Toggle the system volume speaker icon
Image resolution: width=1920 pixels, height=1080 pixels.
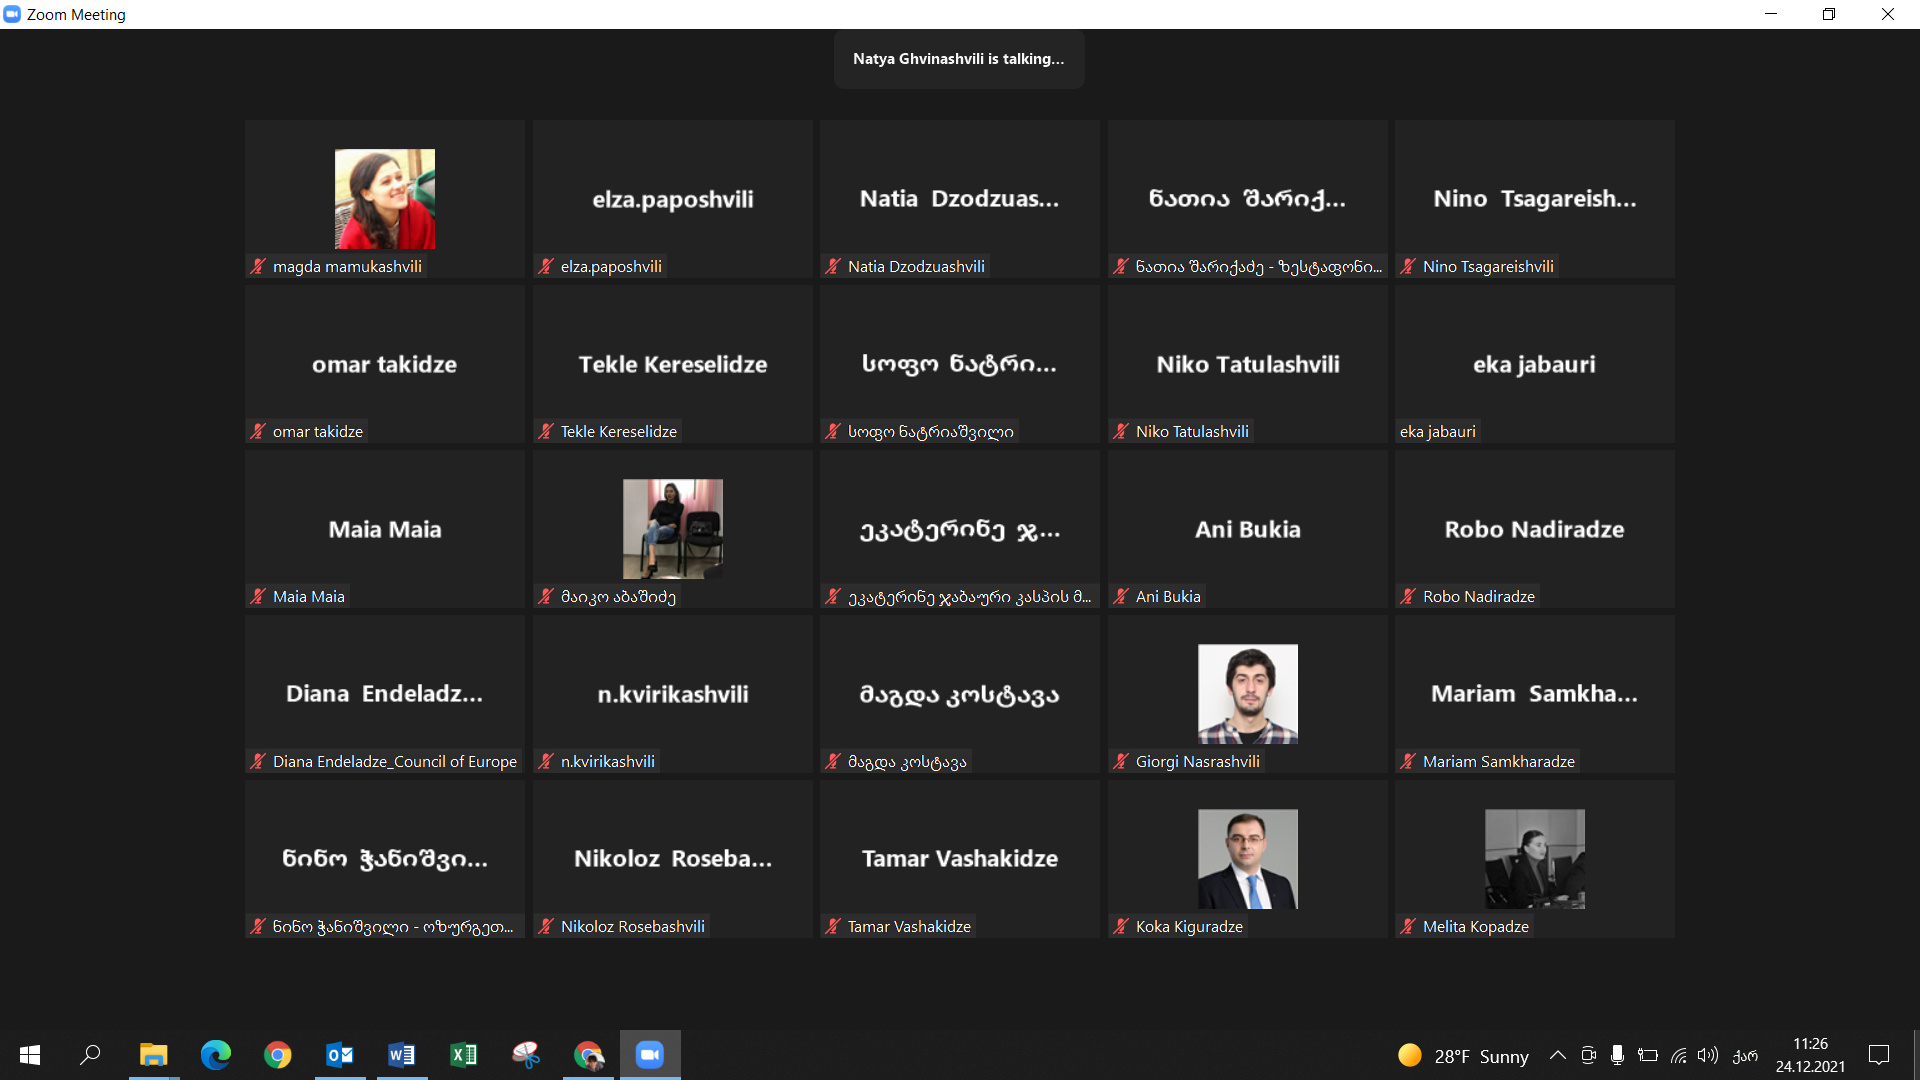(1708, 1055)
